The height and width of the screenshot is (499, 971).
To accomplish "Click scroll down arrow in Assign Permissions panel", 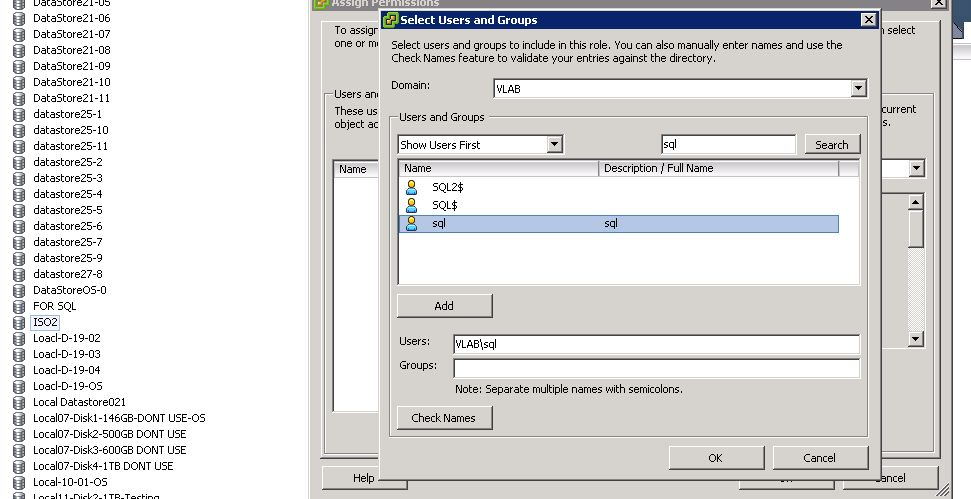I will 916,339.
